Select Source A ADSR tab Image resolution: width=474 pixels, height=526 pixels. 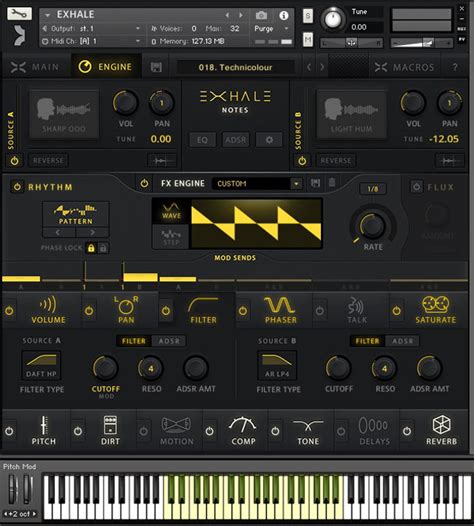(169, 341)
